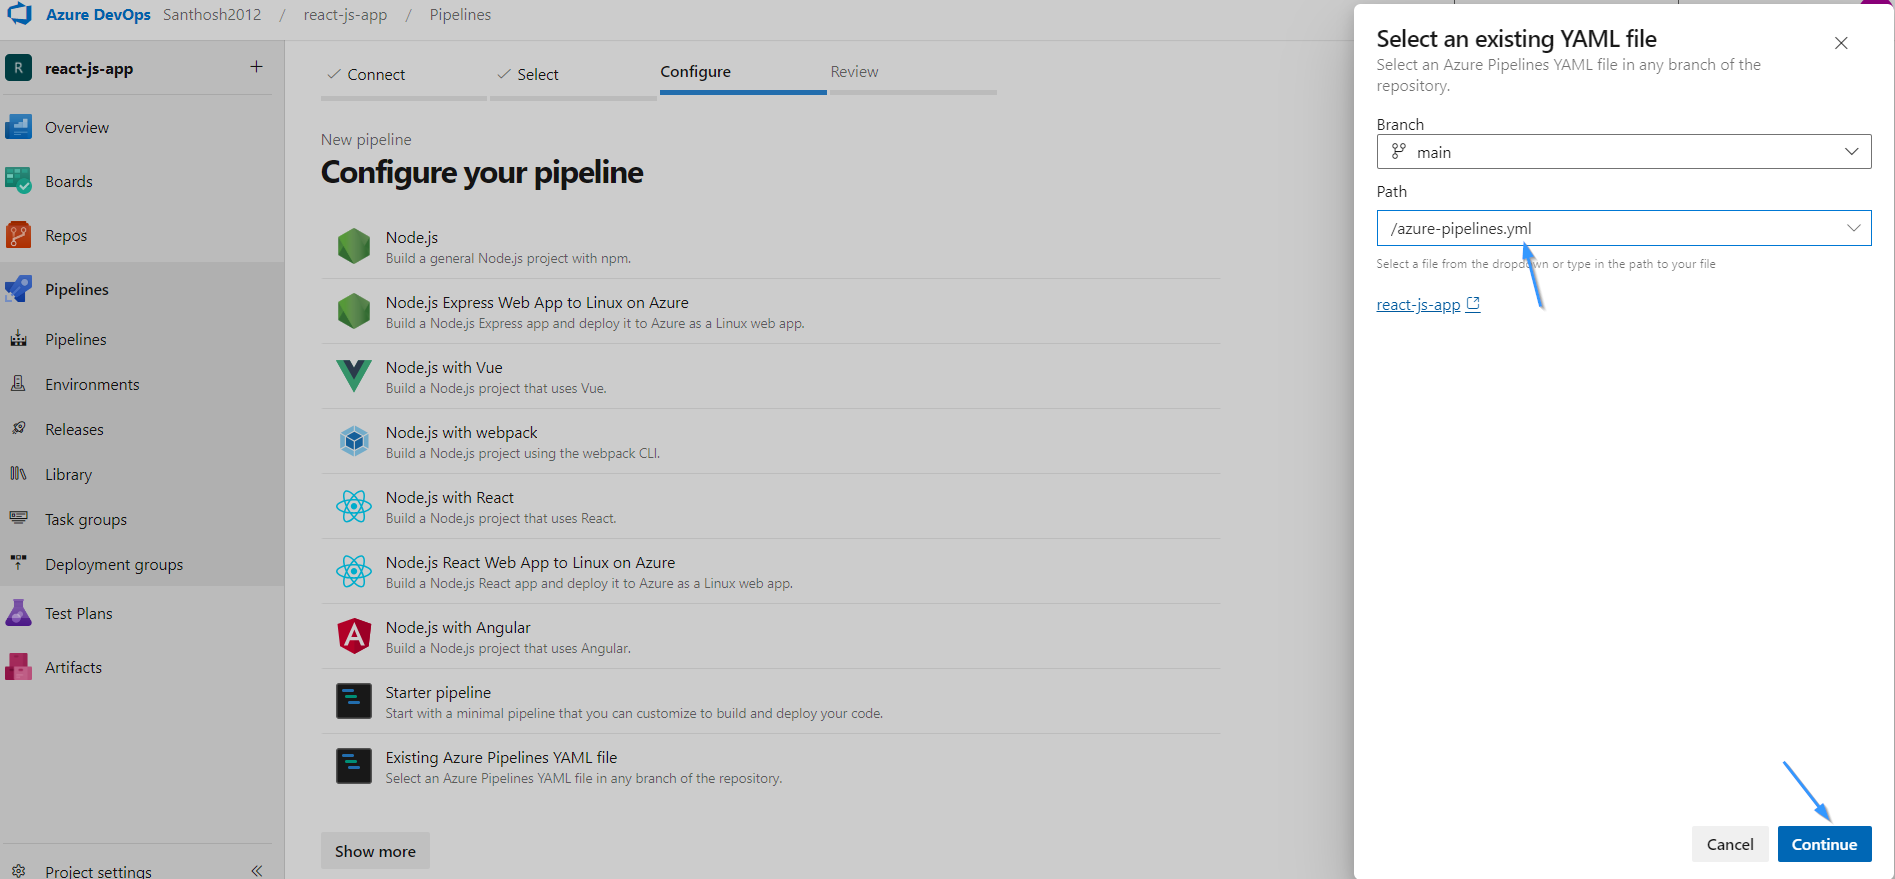Open Deployment groups in the sidebar

[x=142, y=564]
